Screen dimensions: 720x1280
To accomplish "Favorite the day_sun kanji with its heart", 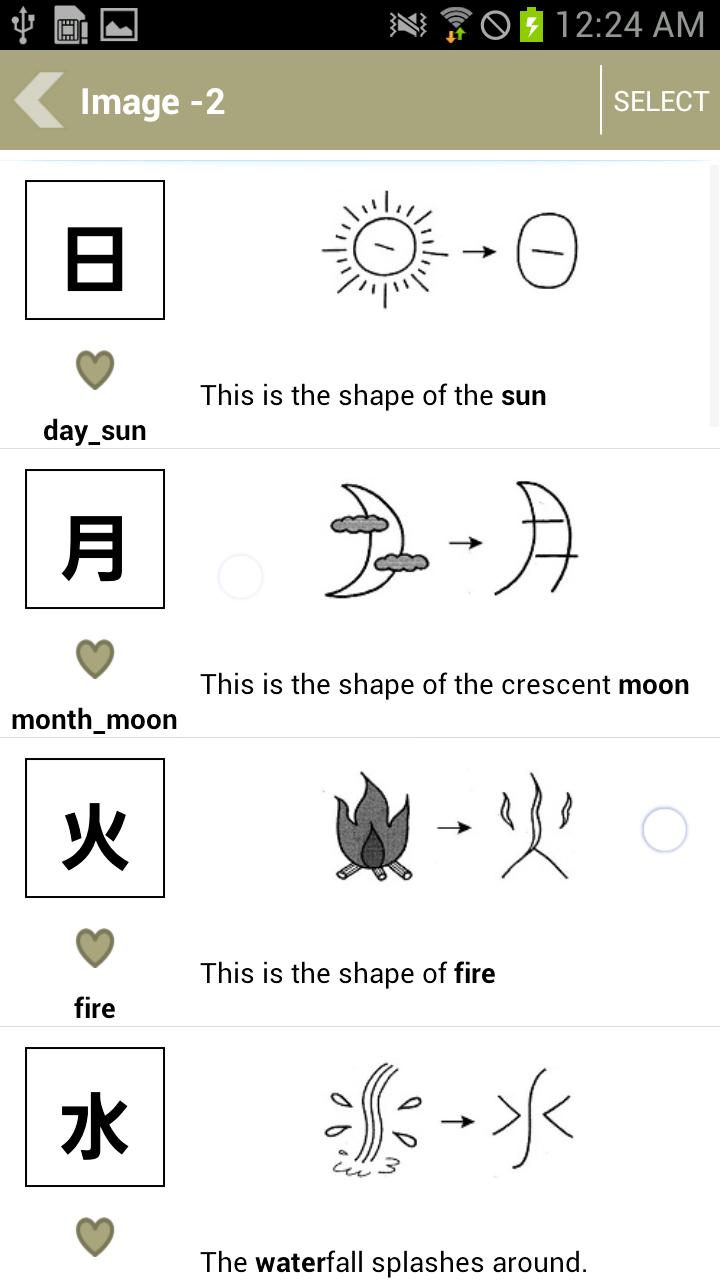I will [x=94, y=370].
